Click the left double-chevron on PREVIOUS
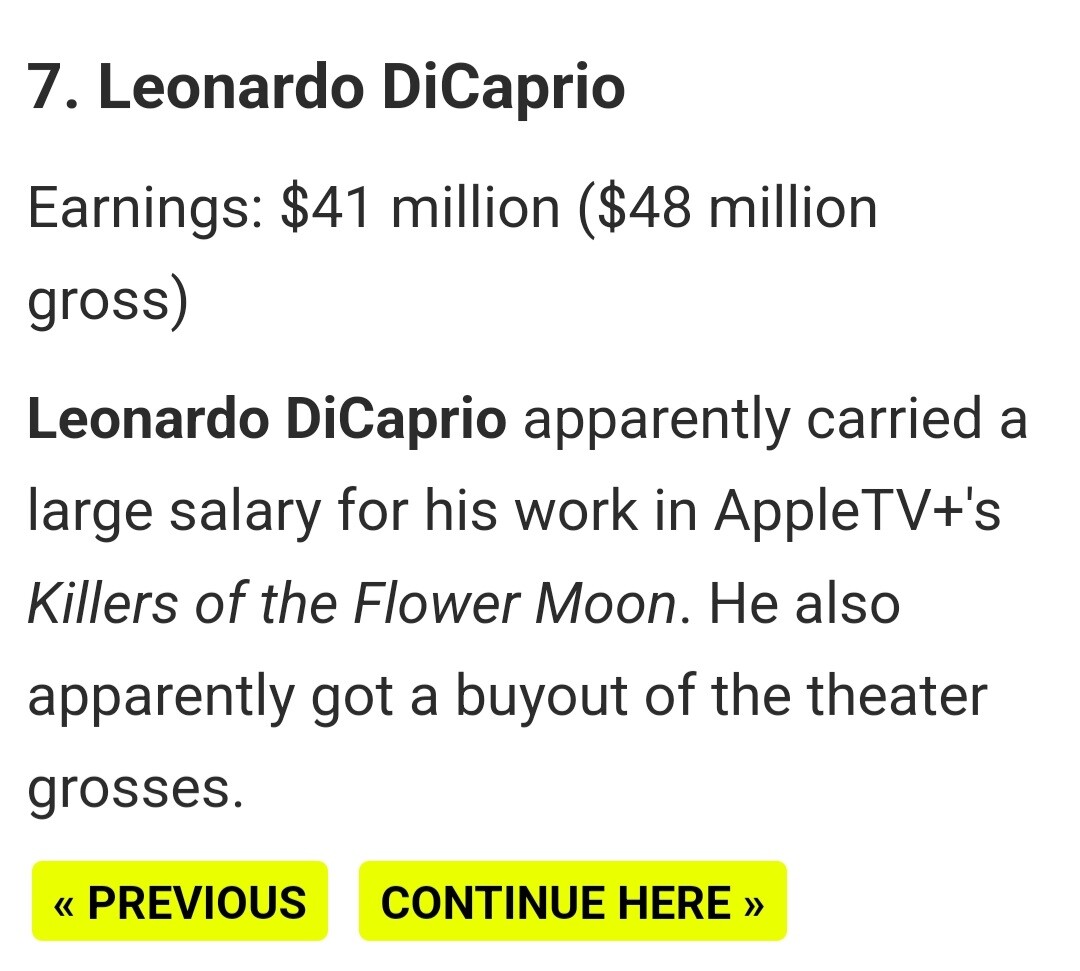Screen dimensions: 1080x971 tap(64, 902)
